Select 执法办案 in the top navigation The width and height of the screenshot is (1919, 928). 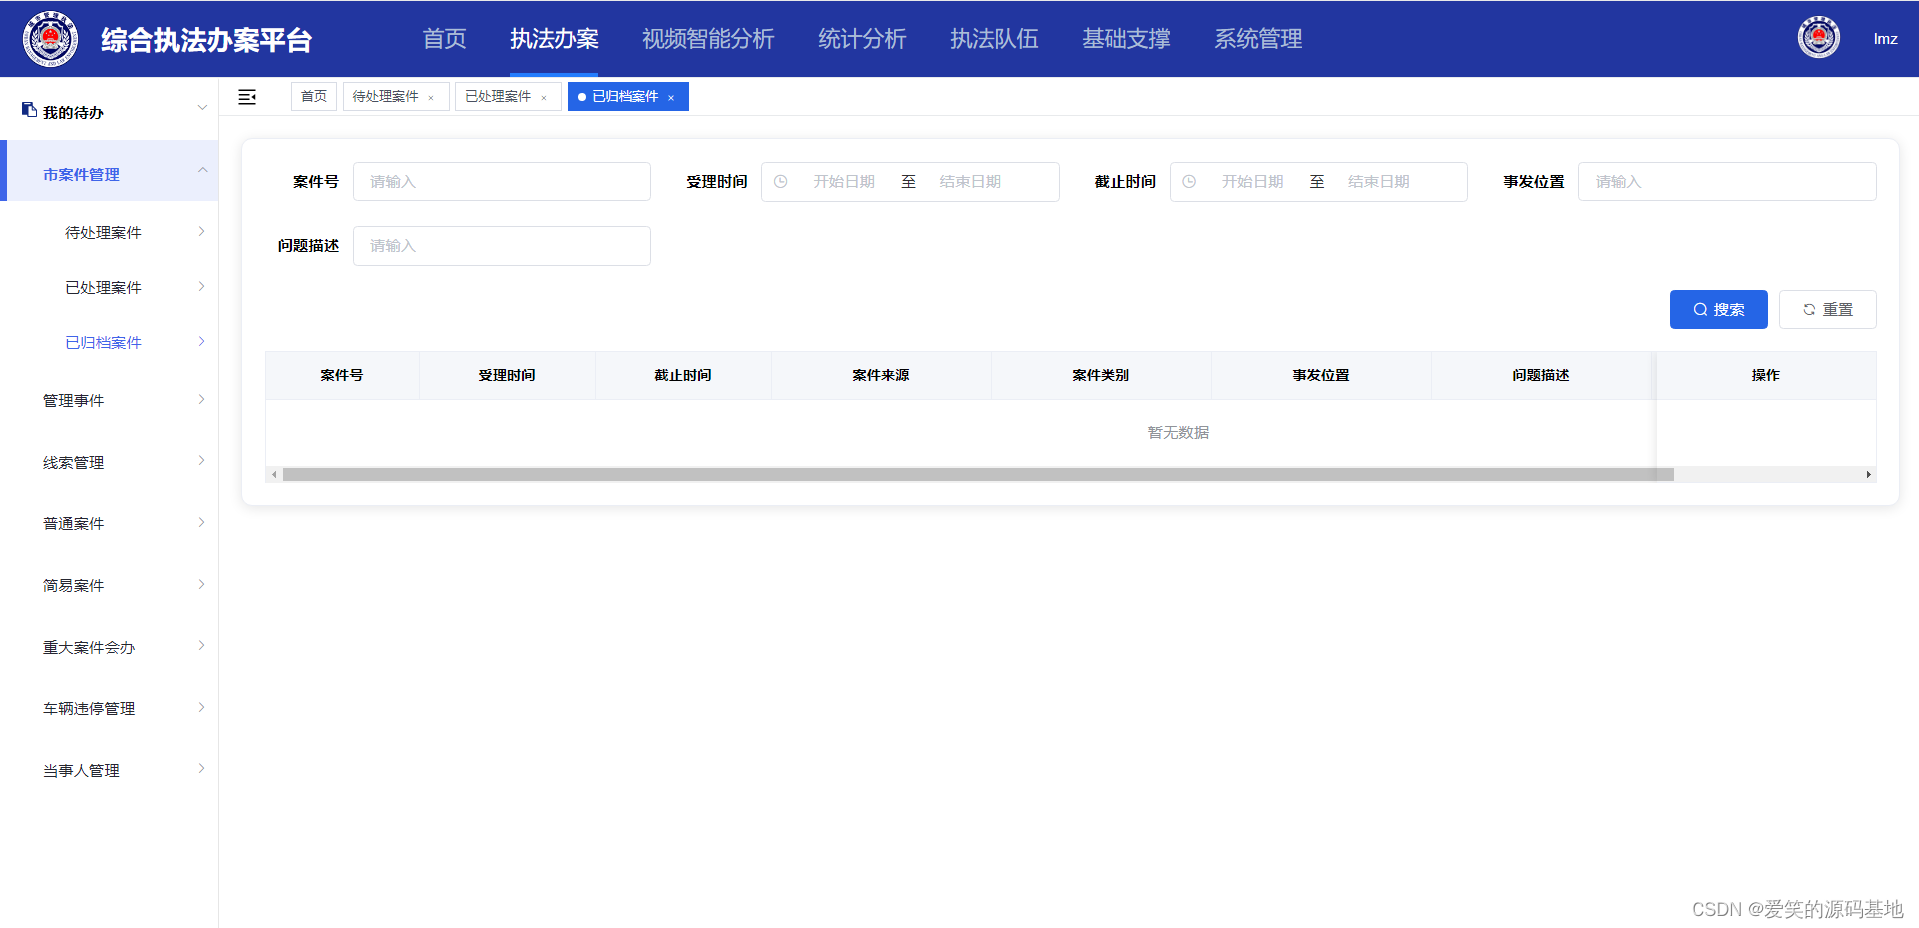[x=554, y=39]
